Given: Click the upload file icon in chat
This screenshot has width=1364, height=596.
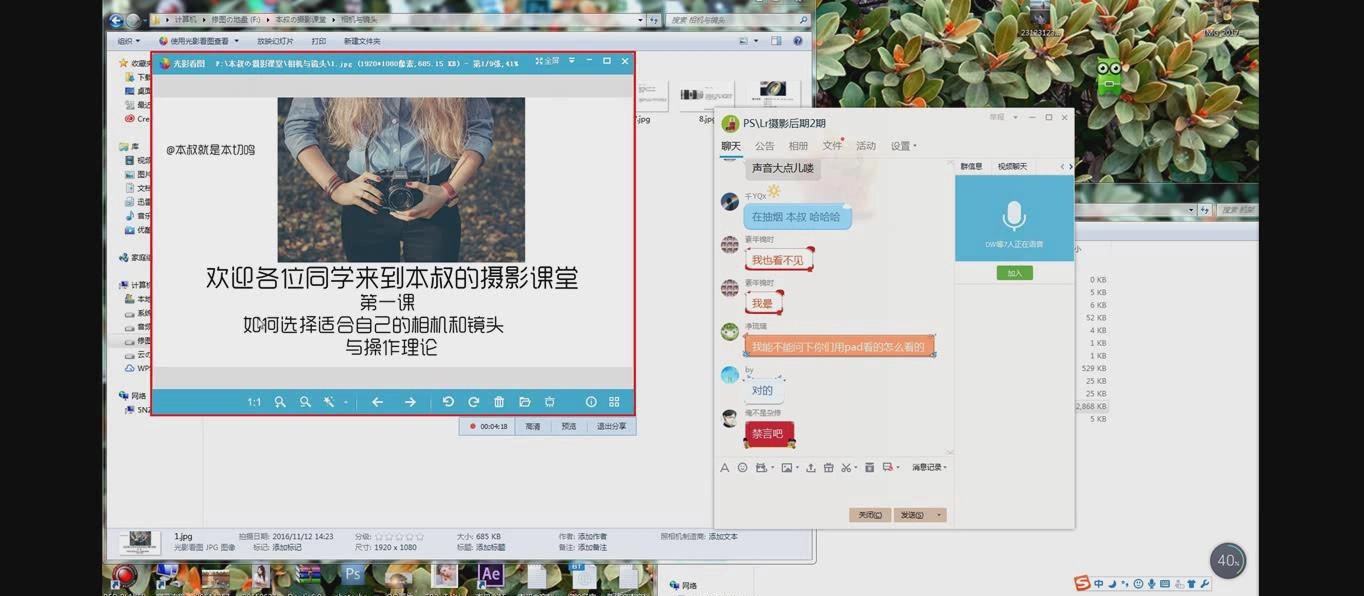Looking at the screenshot, I should [811, 467].
